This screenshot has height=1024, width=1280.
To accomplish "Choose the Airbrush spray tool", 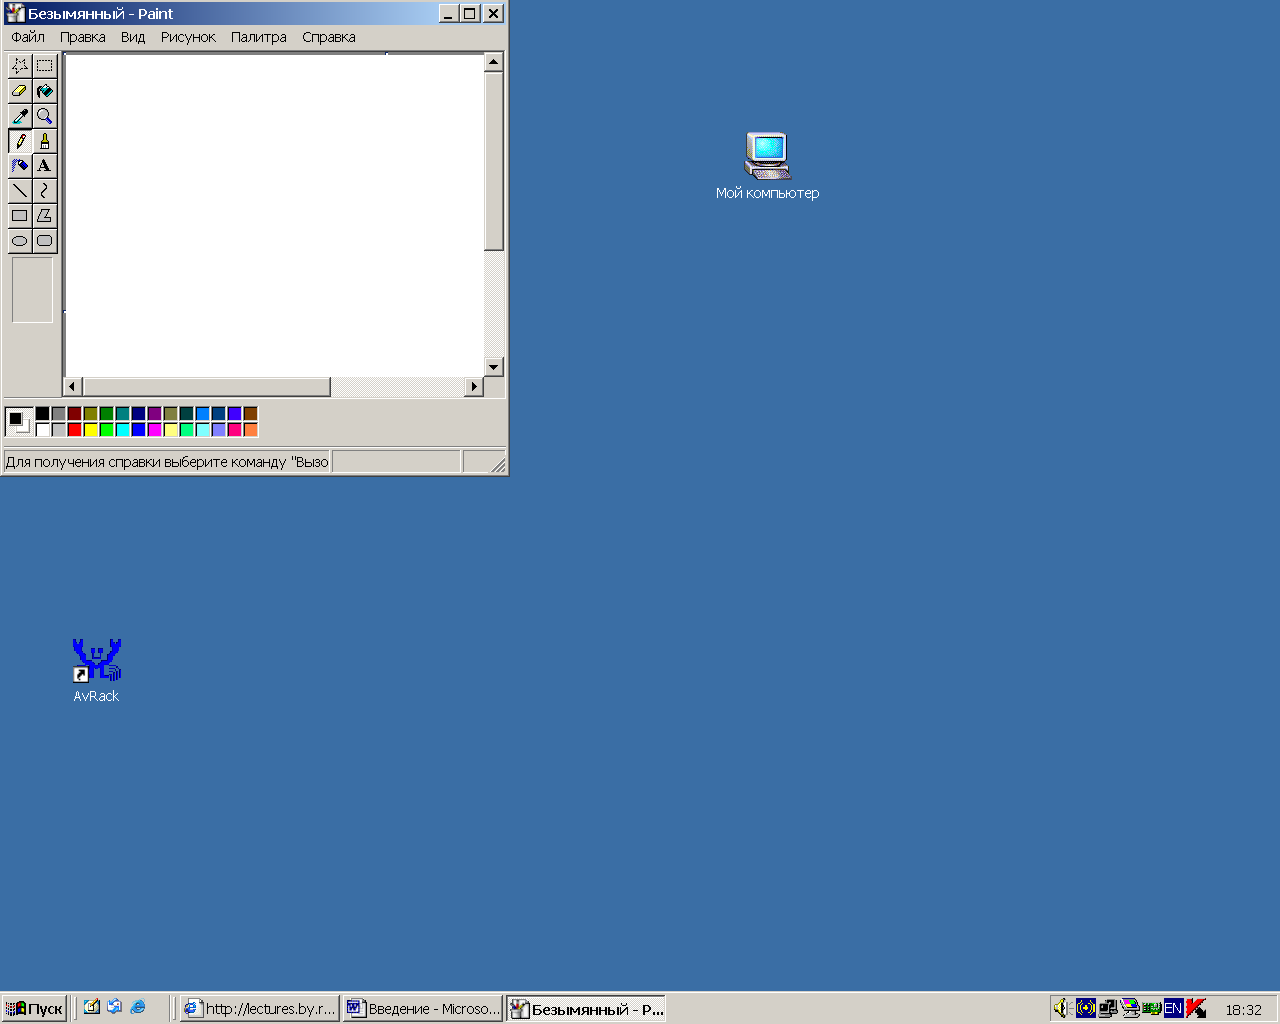I will point(20,166).
